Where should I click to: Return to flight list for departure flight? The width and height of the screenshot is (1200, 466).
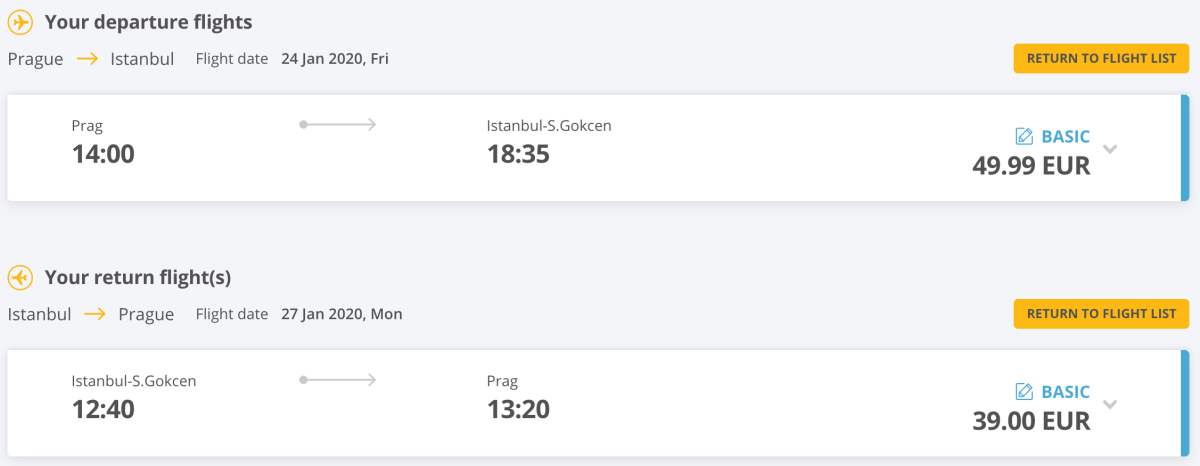point(1101,58)
